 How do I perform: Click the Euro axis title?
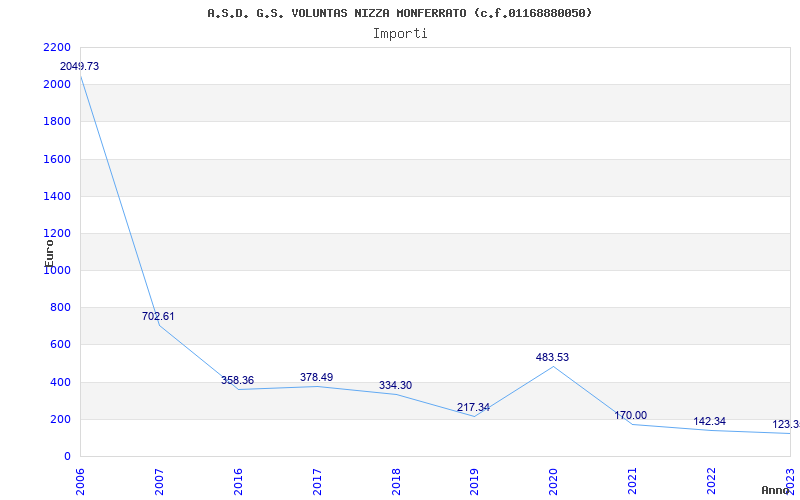click(49, 253)
